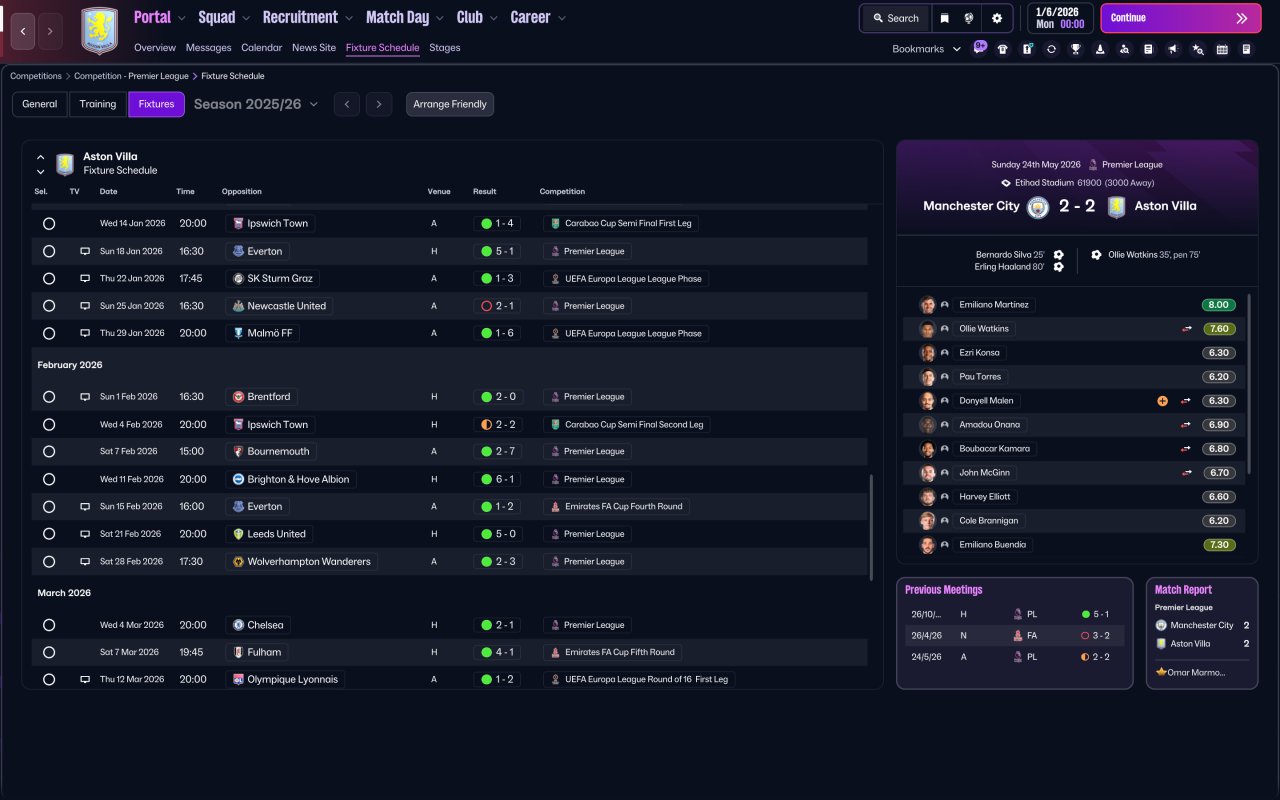This screenshot has height=800, width=1280.
Task: Click the player ratings list scrollbar
Action: (x=1250, y=384)
